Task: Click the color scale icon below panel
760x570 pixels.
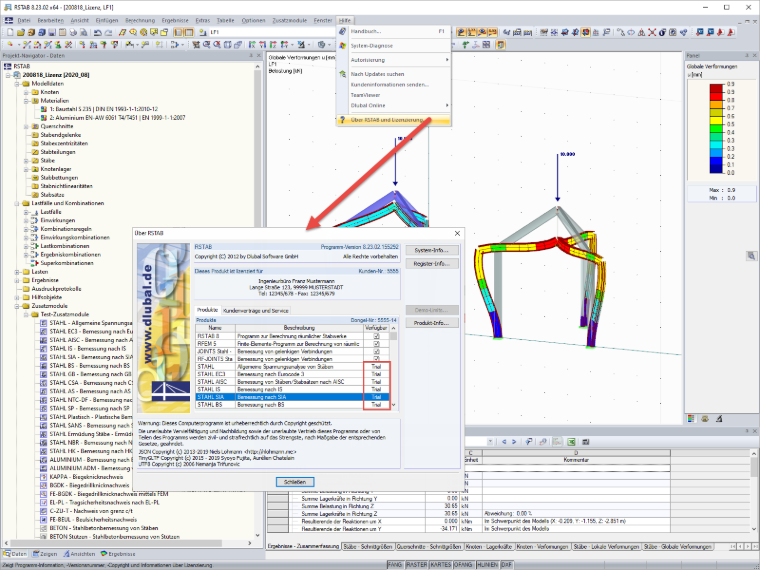Action: point(691,419)
